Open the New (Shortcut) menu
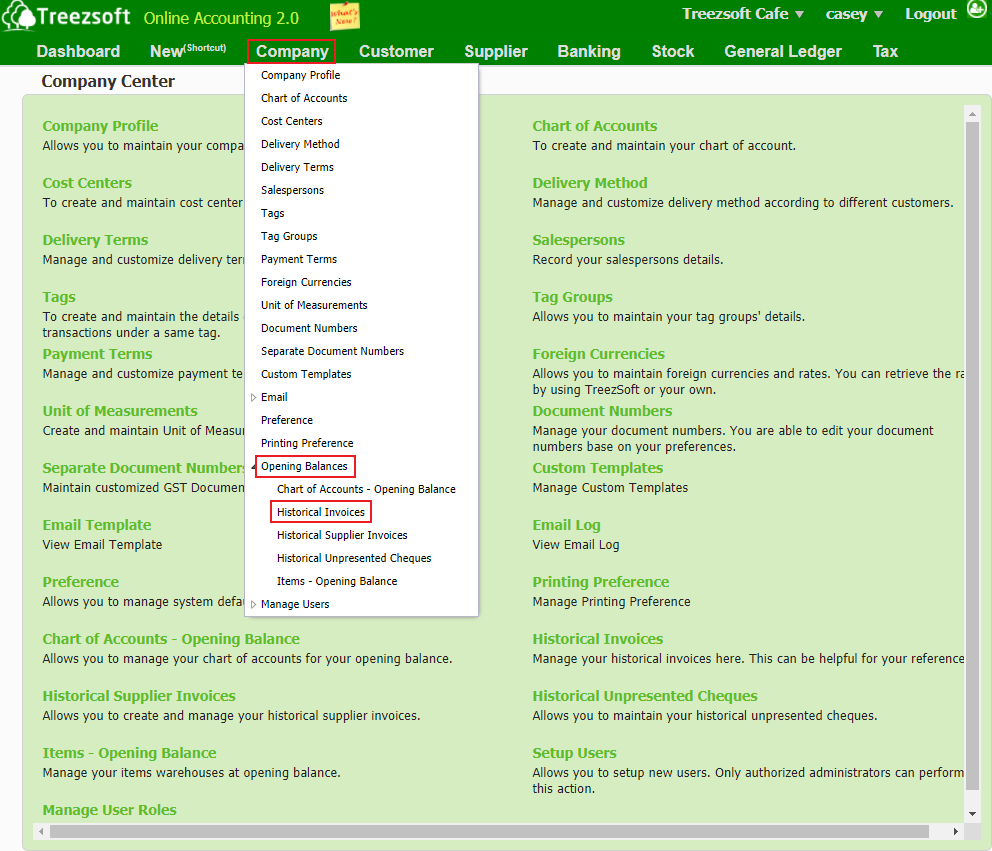 tap(188, 51)
